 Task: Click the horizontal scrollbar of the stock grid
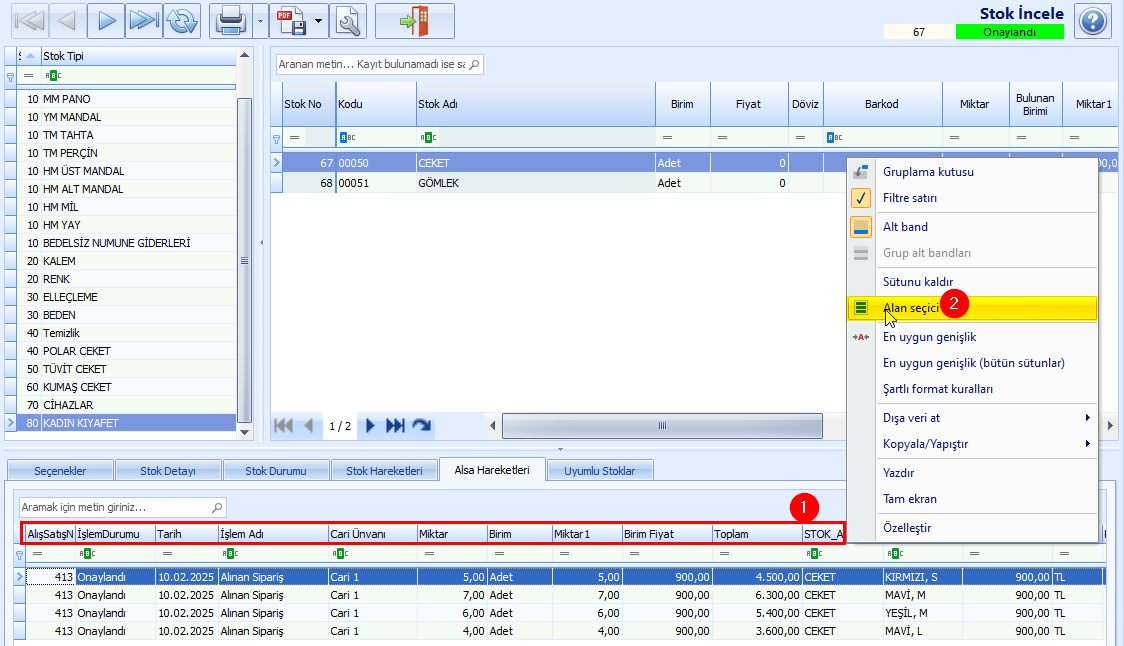coord(662,426)
